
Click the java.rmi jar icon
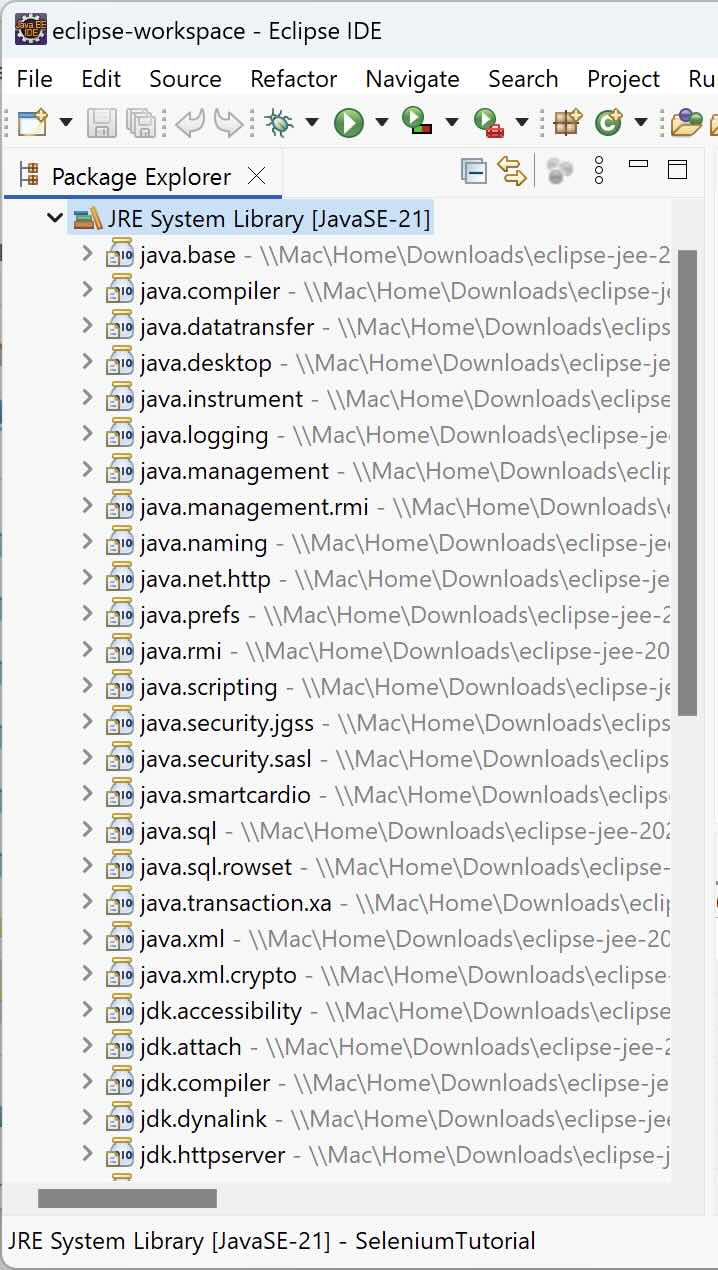[120, 651]
